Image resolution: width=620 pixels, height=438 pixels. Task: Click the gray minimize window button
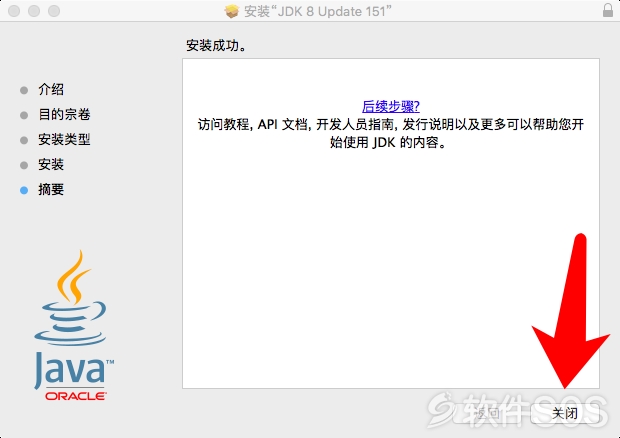[34, 11]
